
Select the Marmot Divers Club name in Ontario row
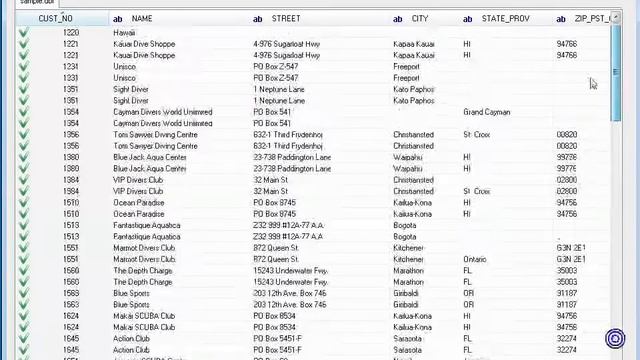(144, 259)
